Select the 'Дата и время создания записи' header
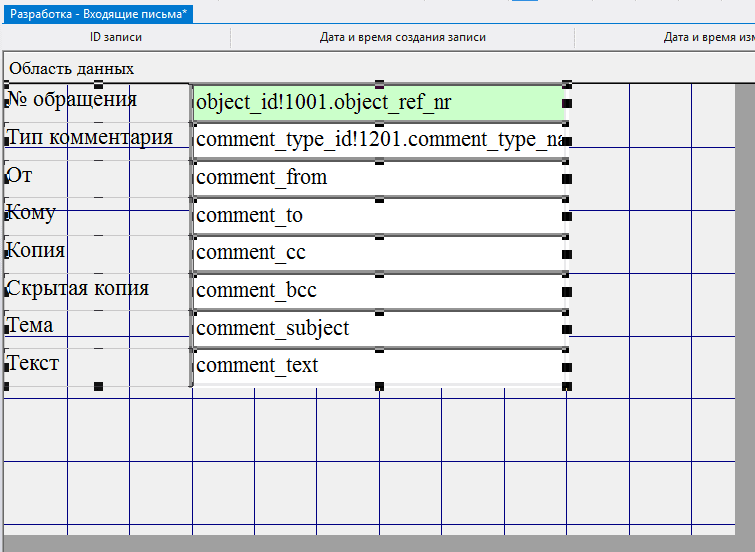 tap(402, 38)
